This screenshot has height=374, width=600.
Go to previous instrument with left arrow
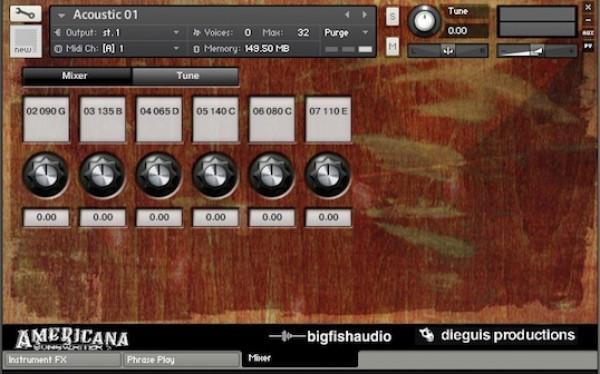point(347,15)
